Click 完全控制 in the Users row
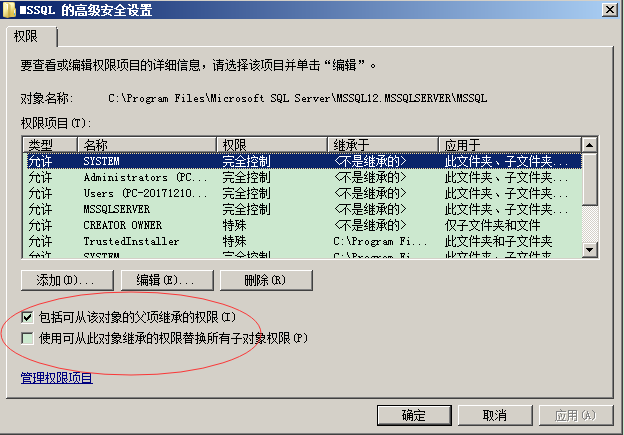The width and height of the screenshot is (624, 435). click(x=246, y=193)
